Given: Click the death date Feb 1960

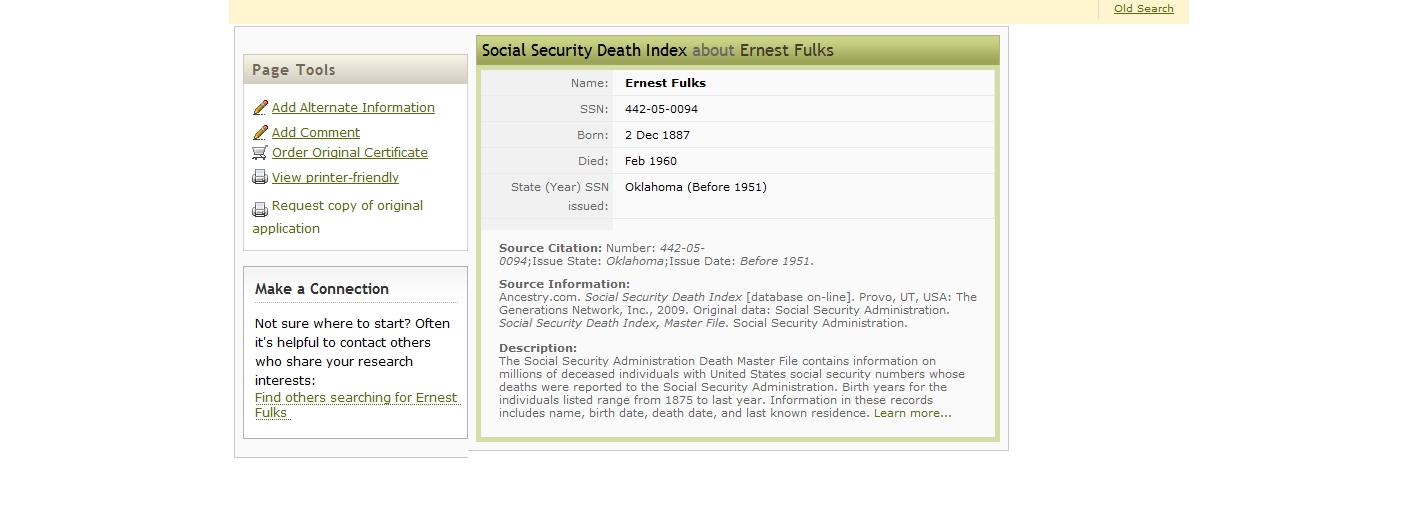Looking at the screenshot, I should [650, 161].
